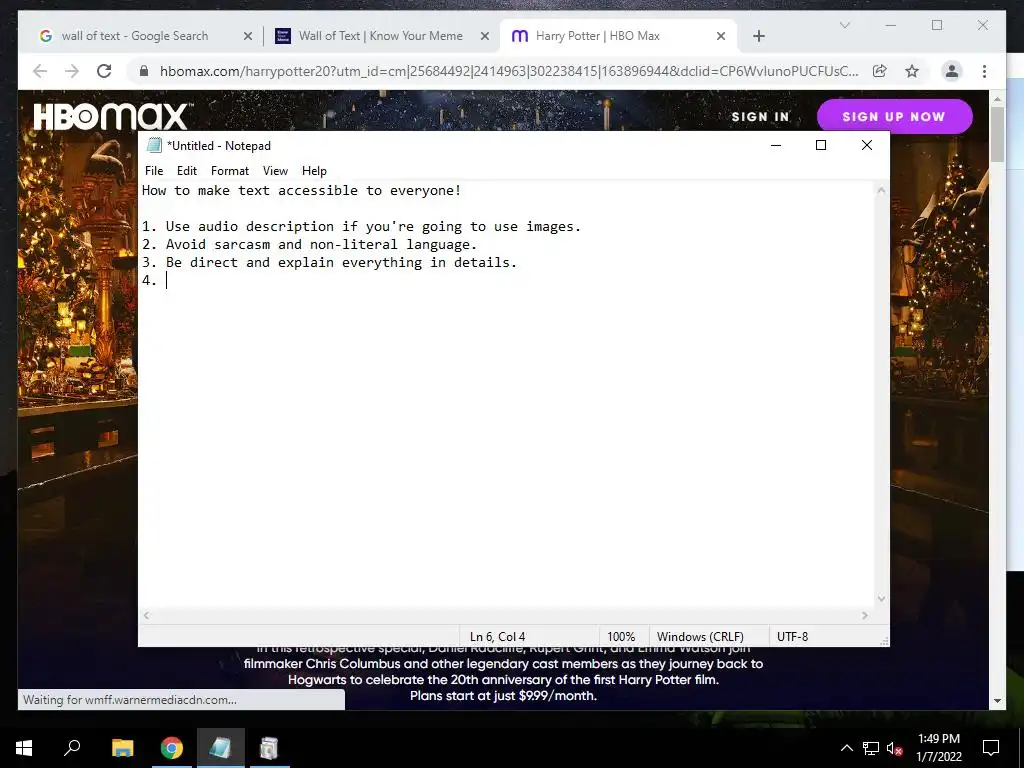This screenshot has width=1024, height=768.
Task: Open Notepad File menu
Action: pyautogui.click(x=154, y=170)
